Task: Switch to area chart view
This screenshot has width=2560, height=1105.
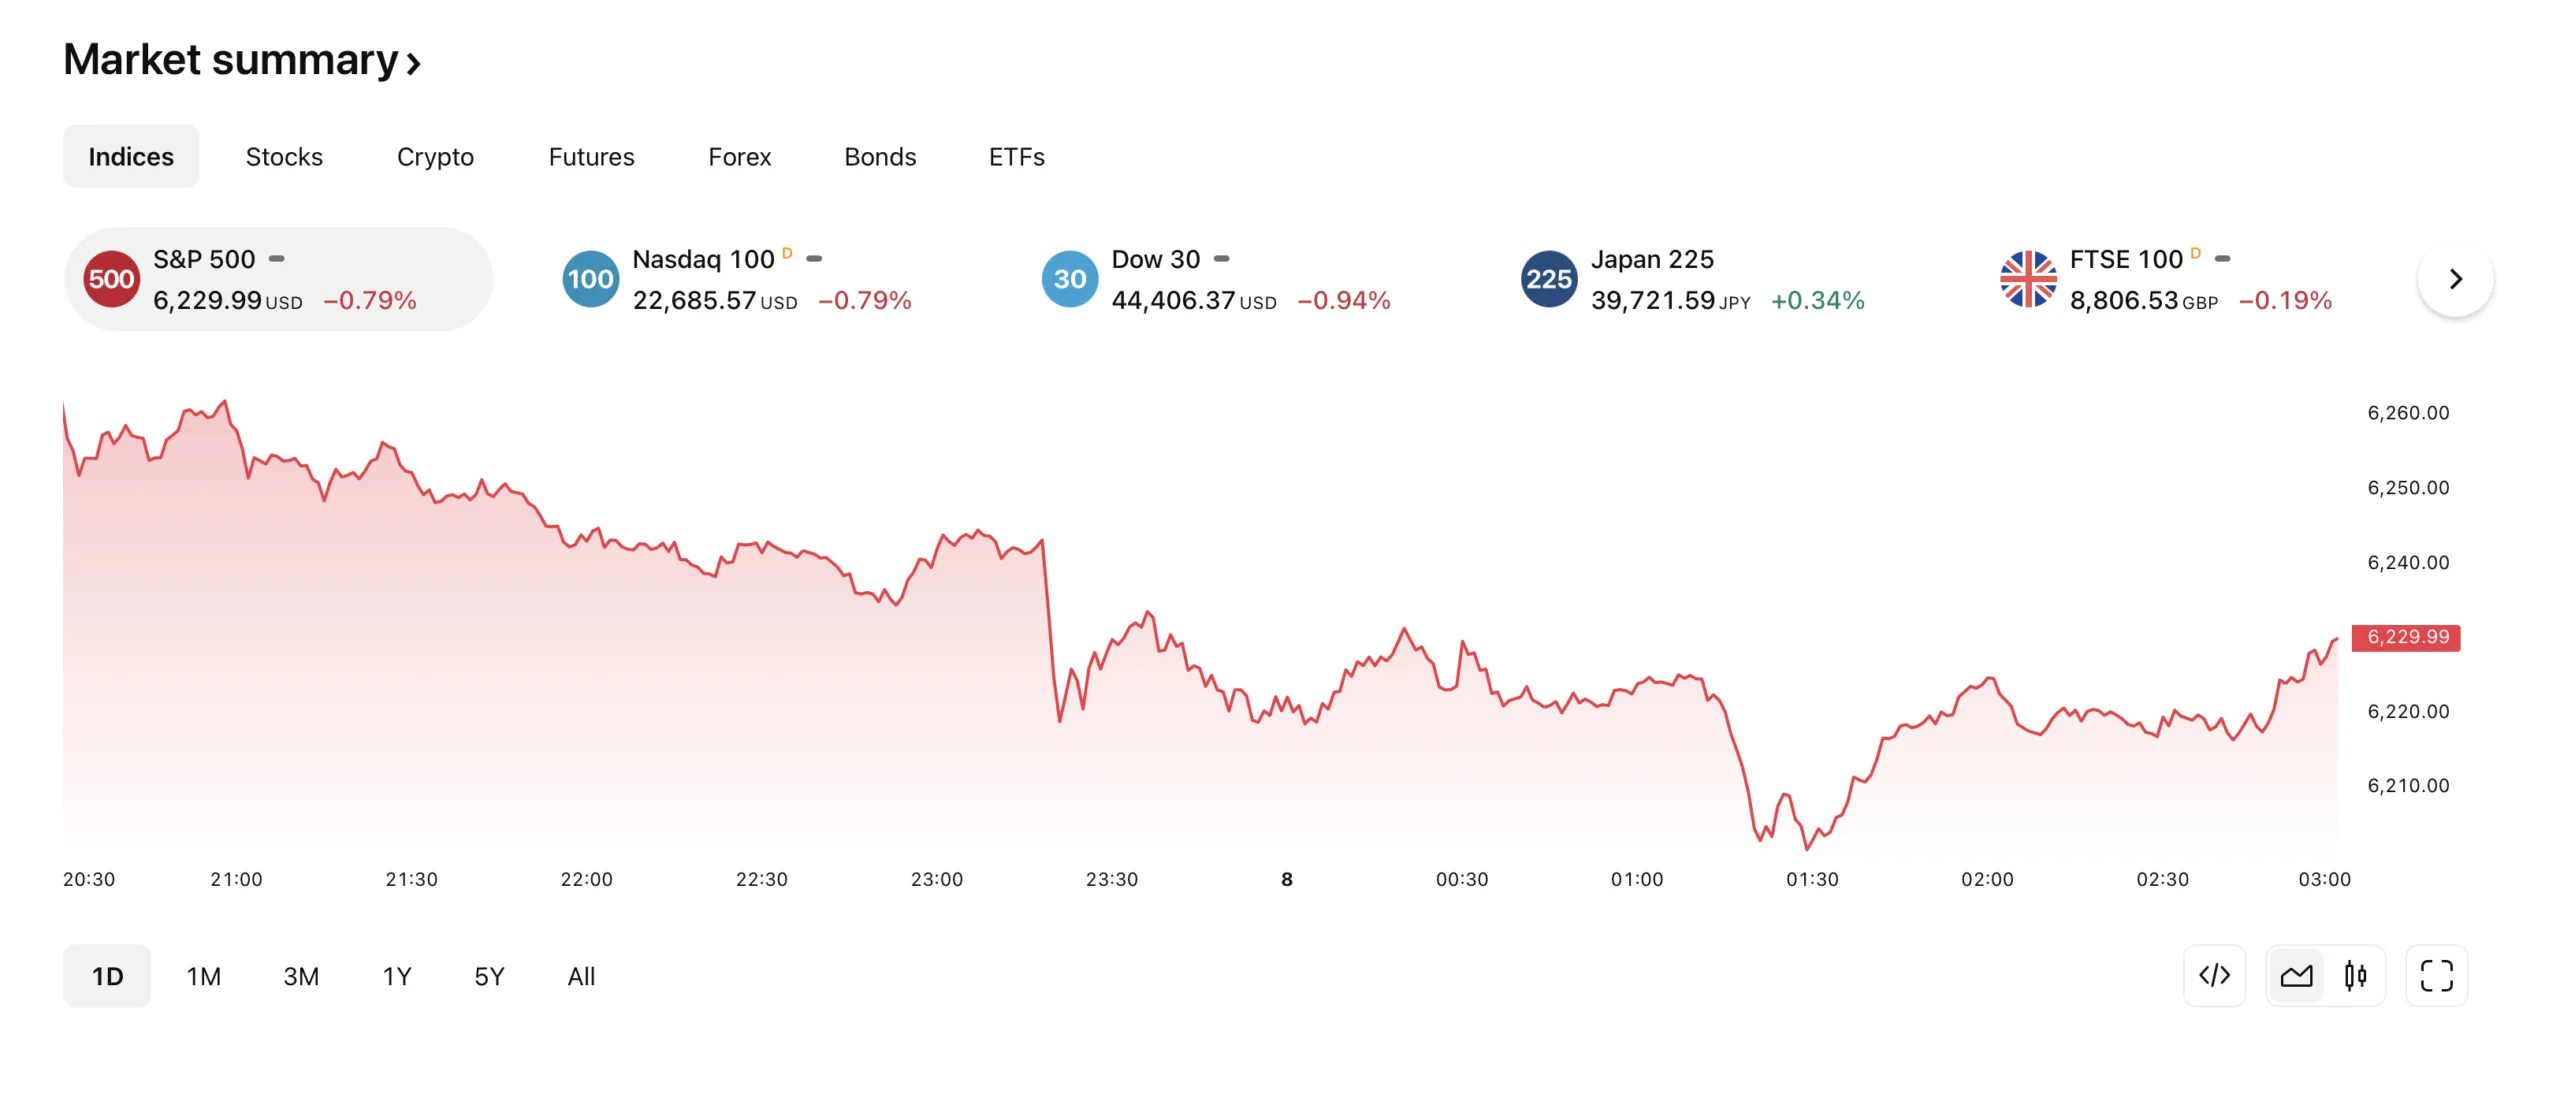Action: click(2296, 975)
